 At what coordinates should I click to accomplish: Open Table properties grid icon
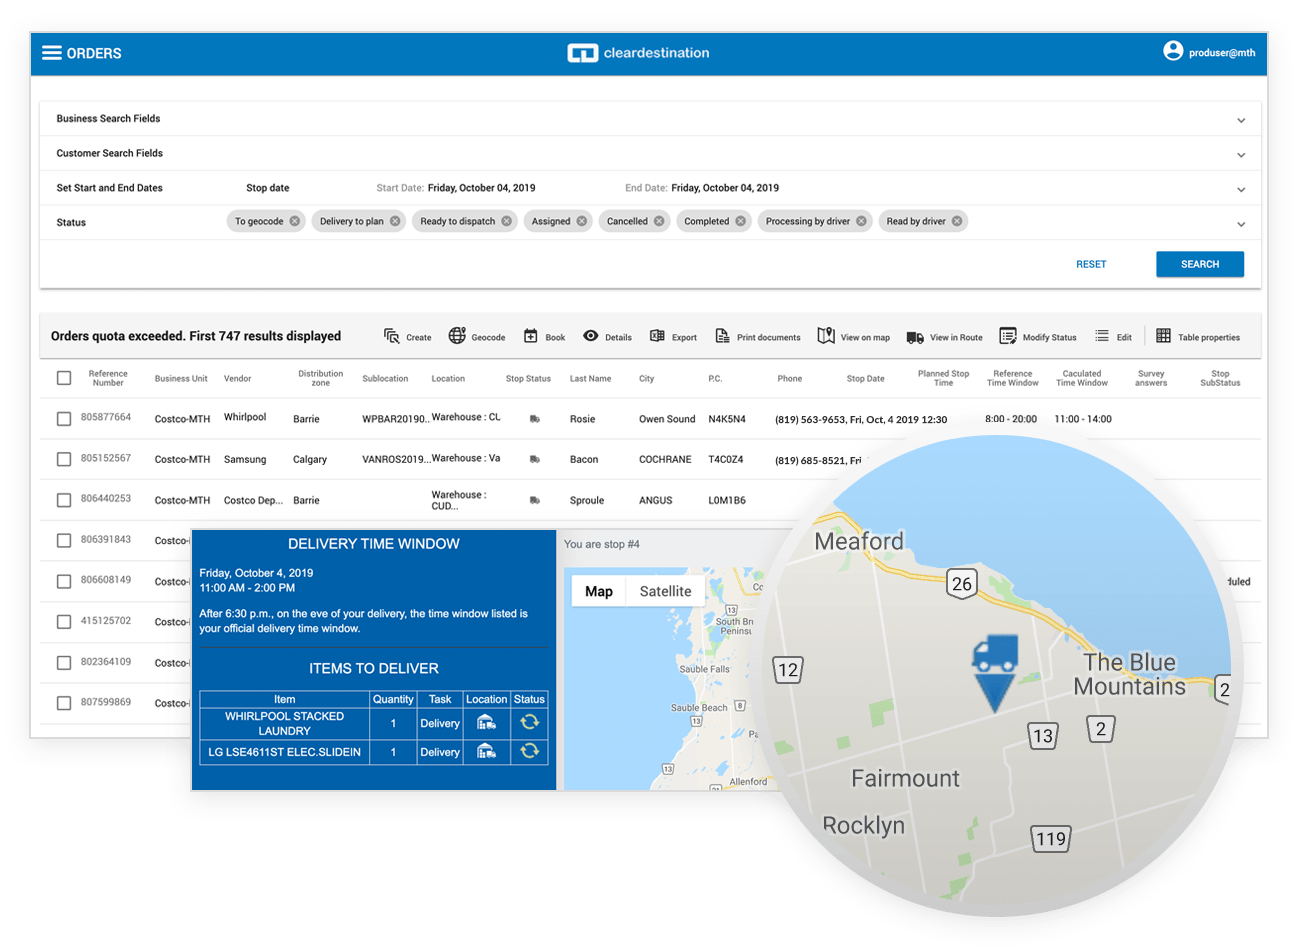pos(1163,336)
